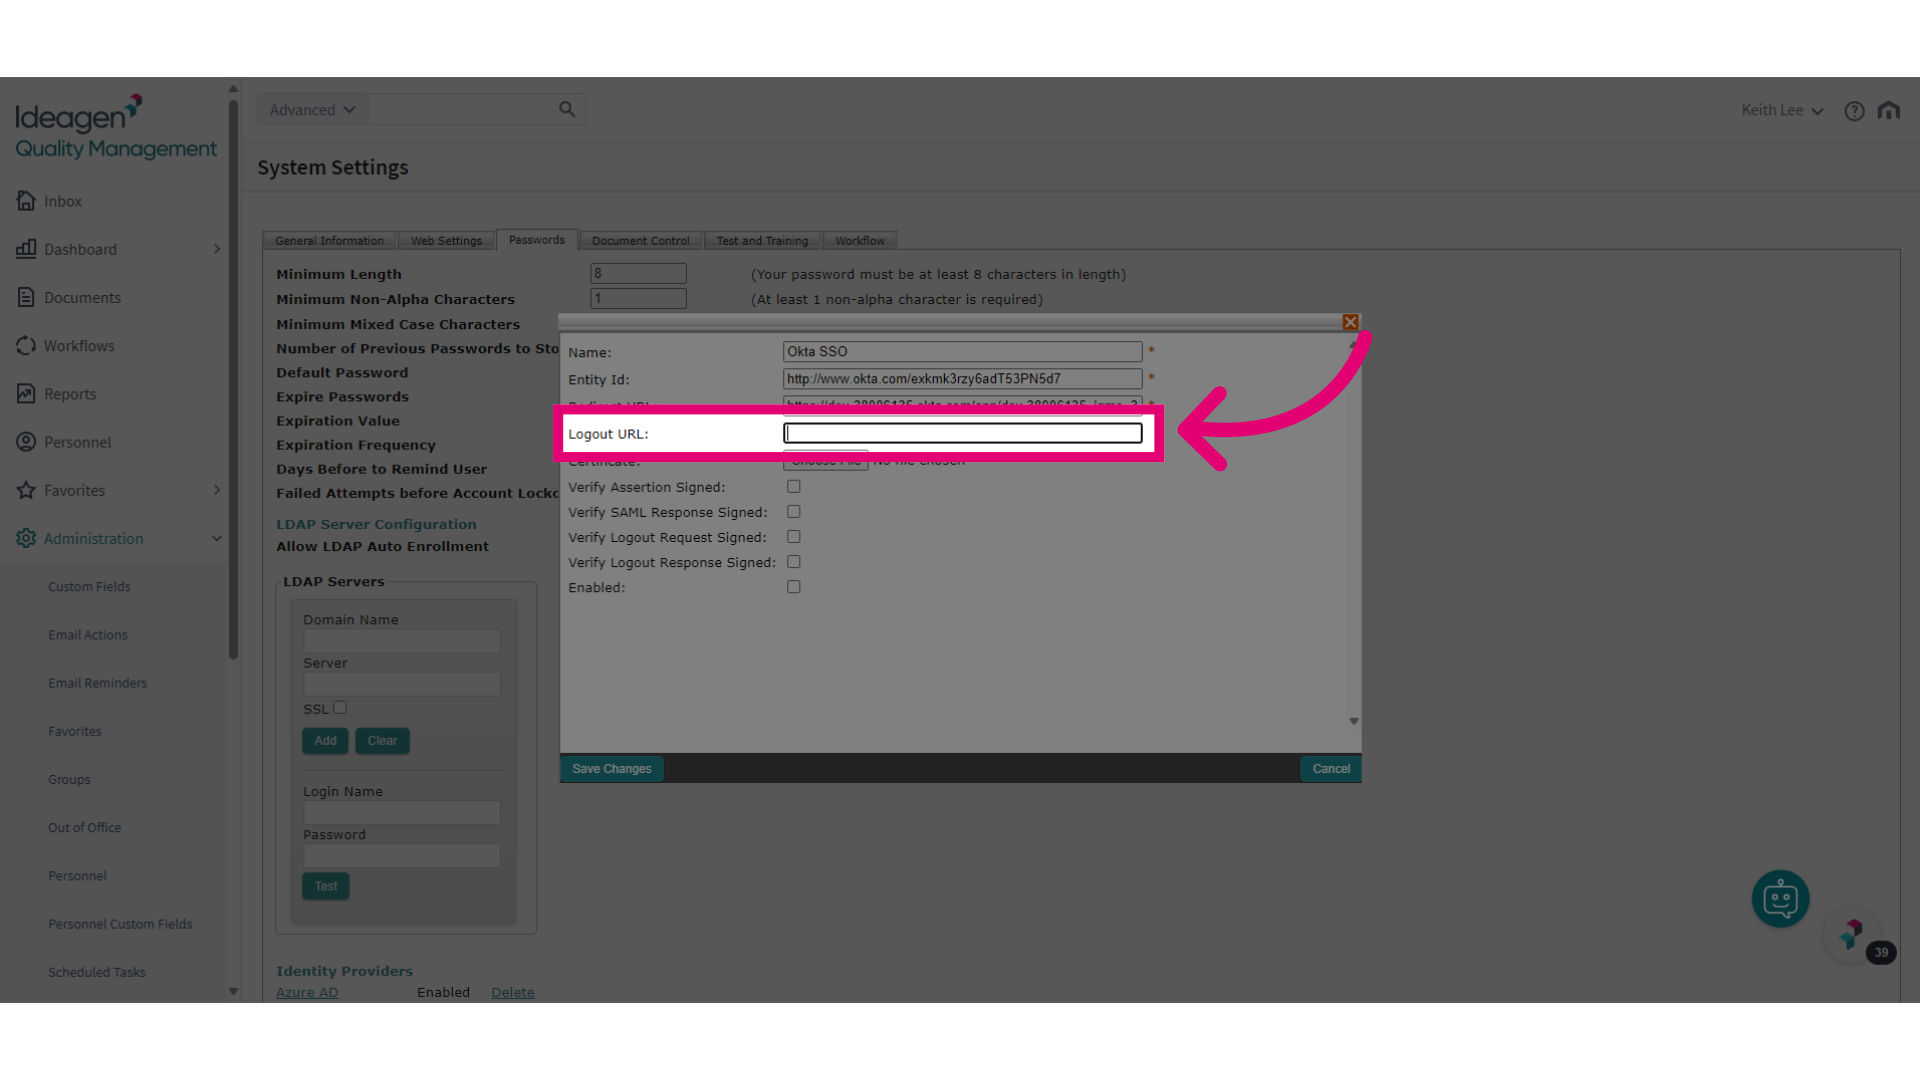Check the Enabled checkbox in dialog
This screenshot has width=1920, height=1080.
tap(793, 587)
